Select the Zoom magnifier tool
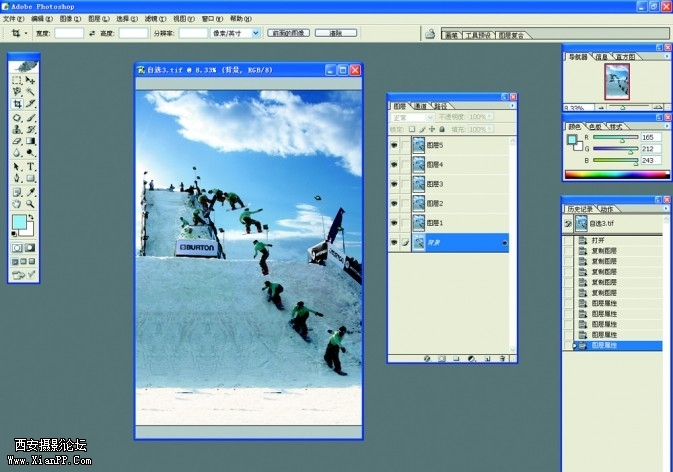Image resolution: width=673 pixels, height=472 pixels. [31, 203]
